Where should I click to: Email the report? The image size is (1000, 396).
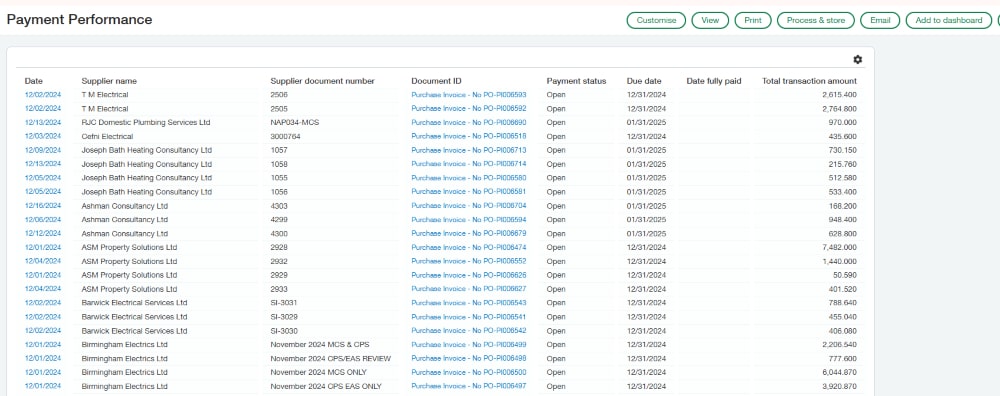click(x=879, y=20)
